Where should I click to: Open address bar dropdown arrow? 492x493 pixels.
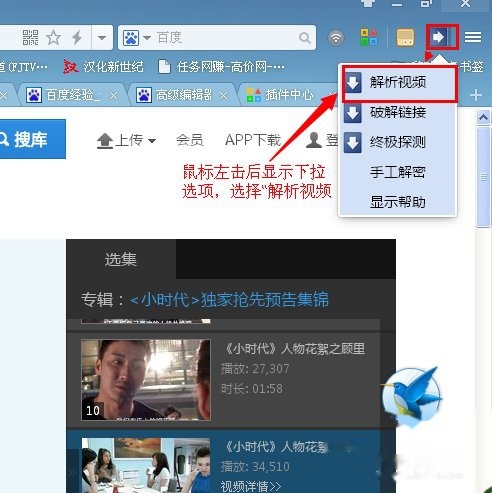click(x=102, y=37)
